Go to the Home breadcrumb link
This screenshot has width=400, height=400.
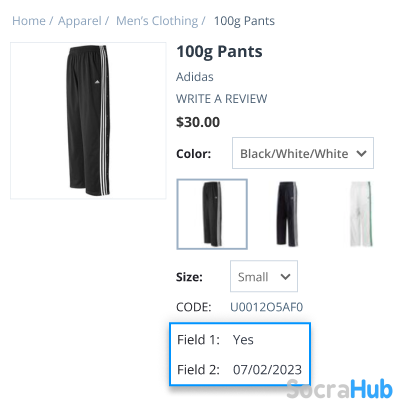(29, 21)
